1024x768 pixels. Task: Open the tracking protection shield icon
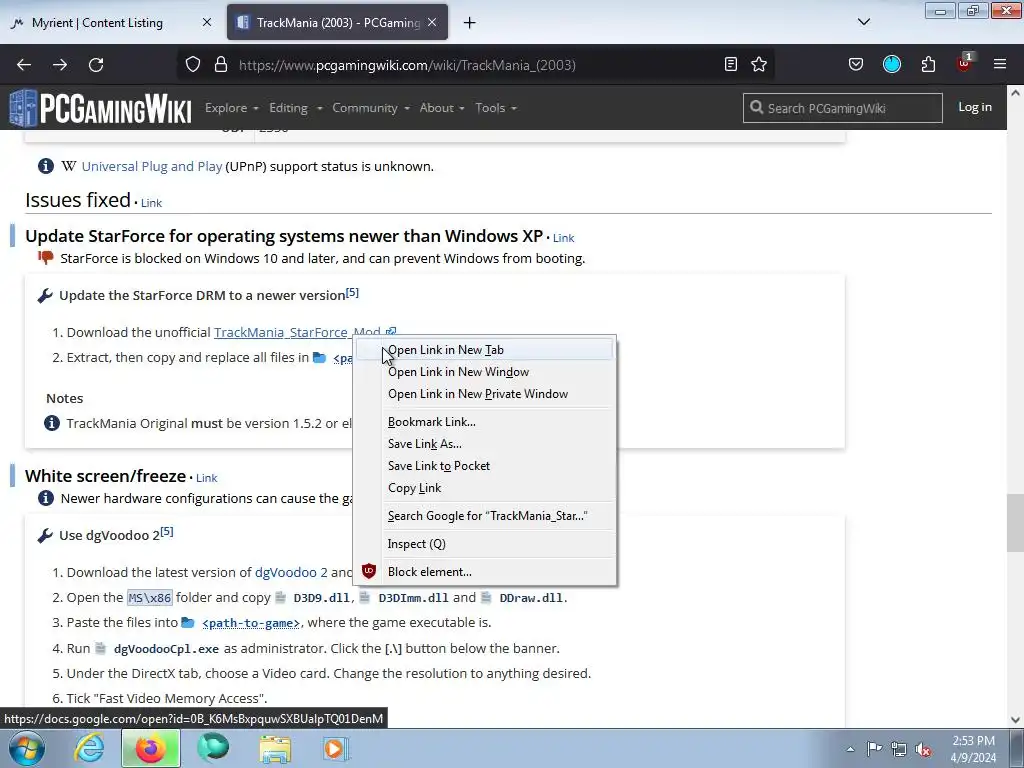(193, 65)
